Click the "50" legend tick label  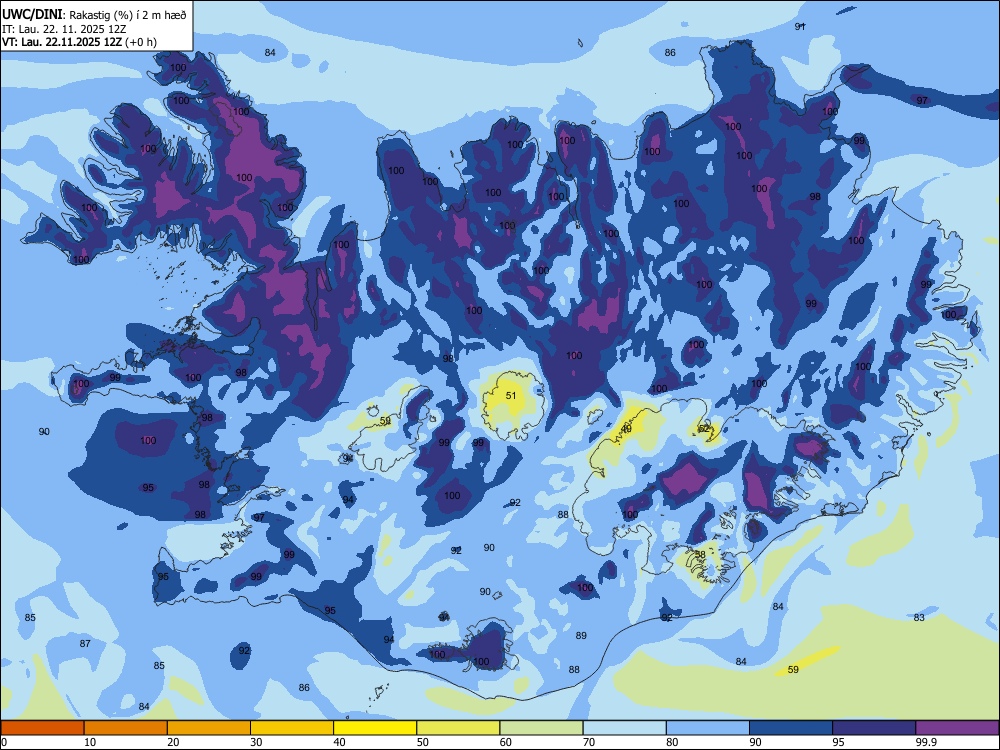click(x=423, y=742)
